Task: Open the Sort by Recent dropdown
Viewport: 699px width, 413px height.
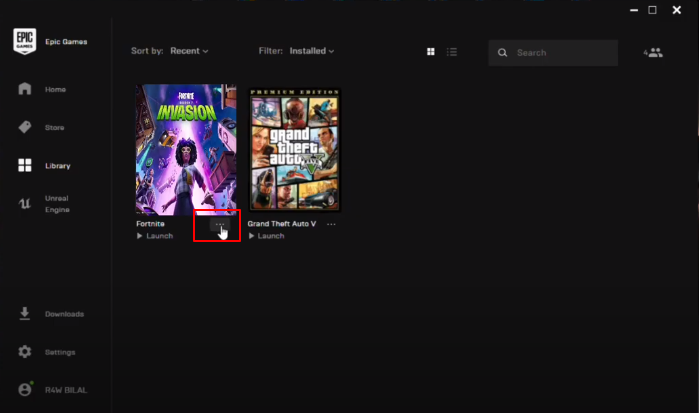Action: point(189,51)
